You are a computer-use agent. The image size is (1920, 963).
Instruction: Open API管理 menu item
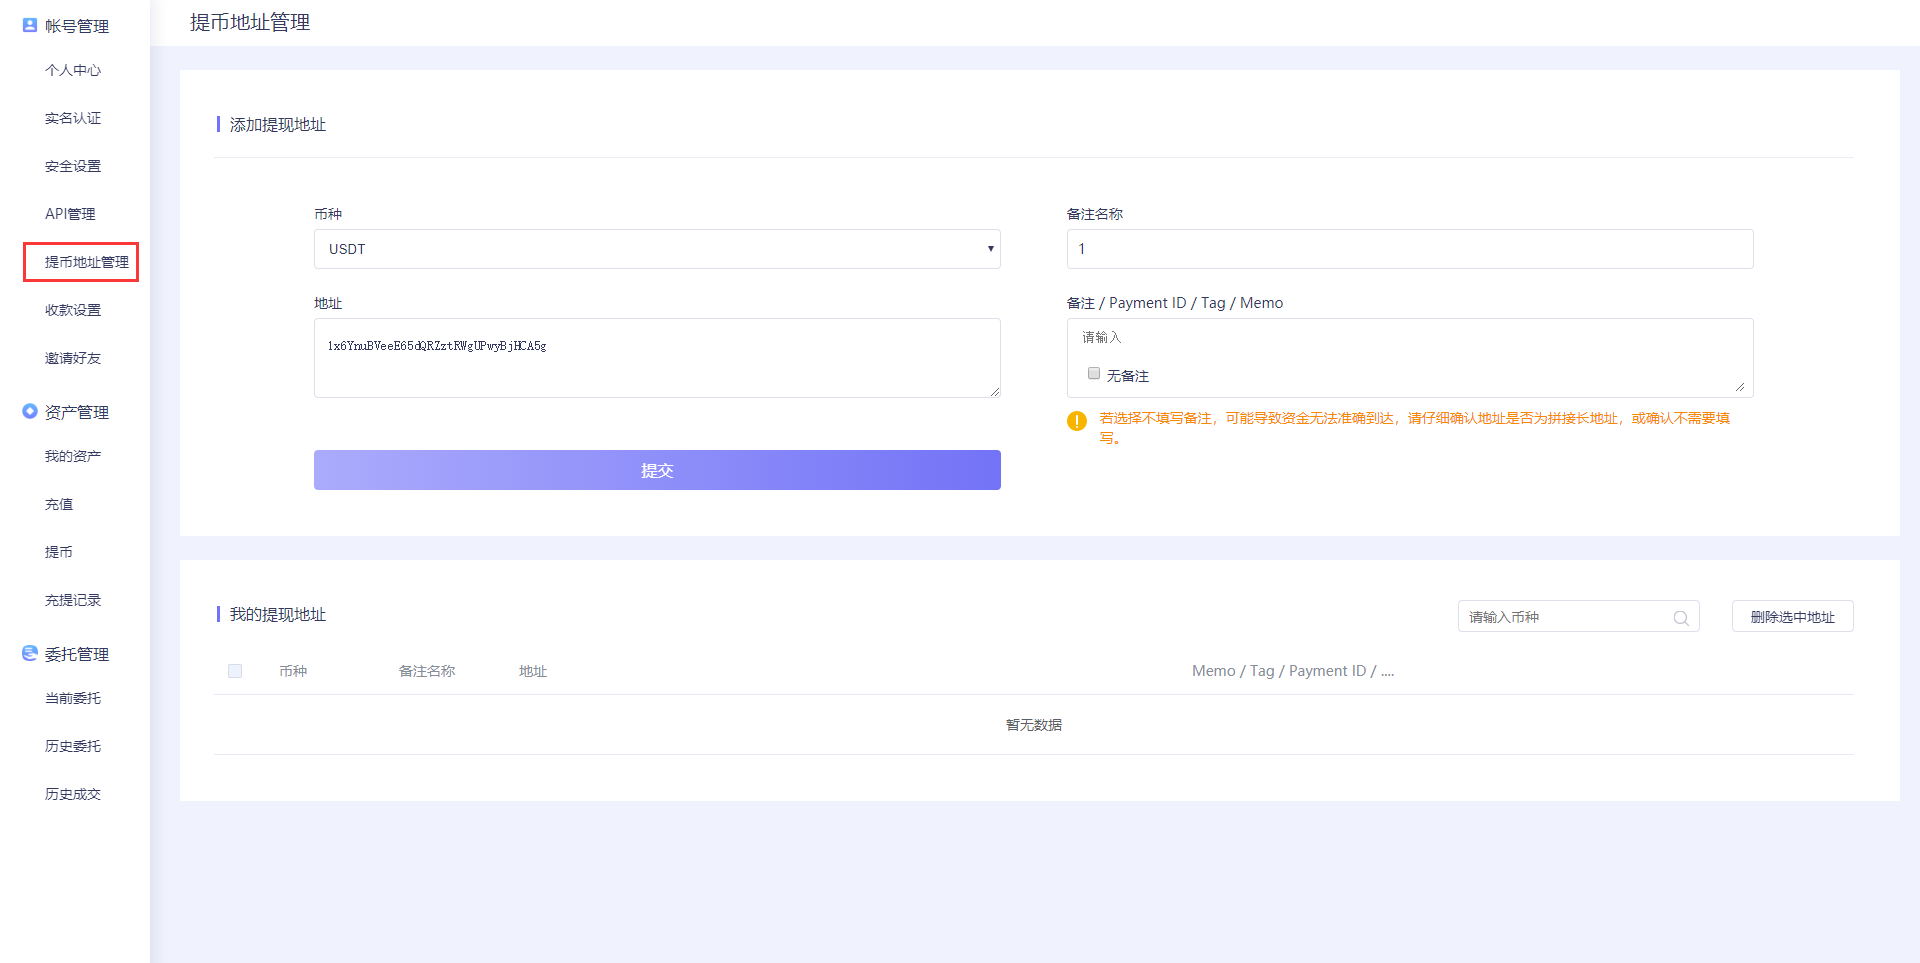[x=70, y=214]
